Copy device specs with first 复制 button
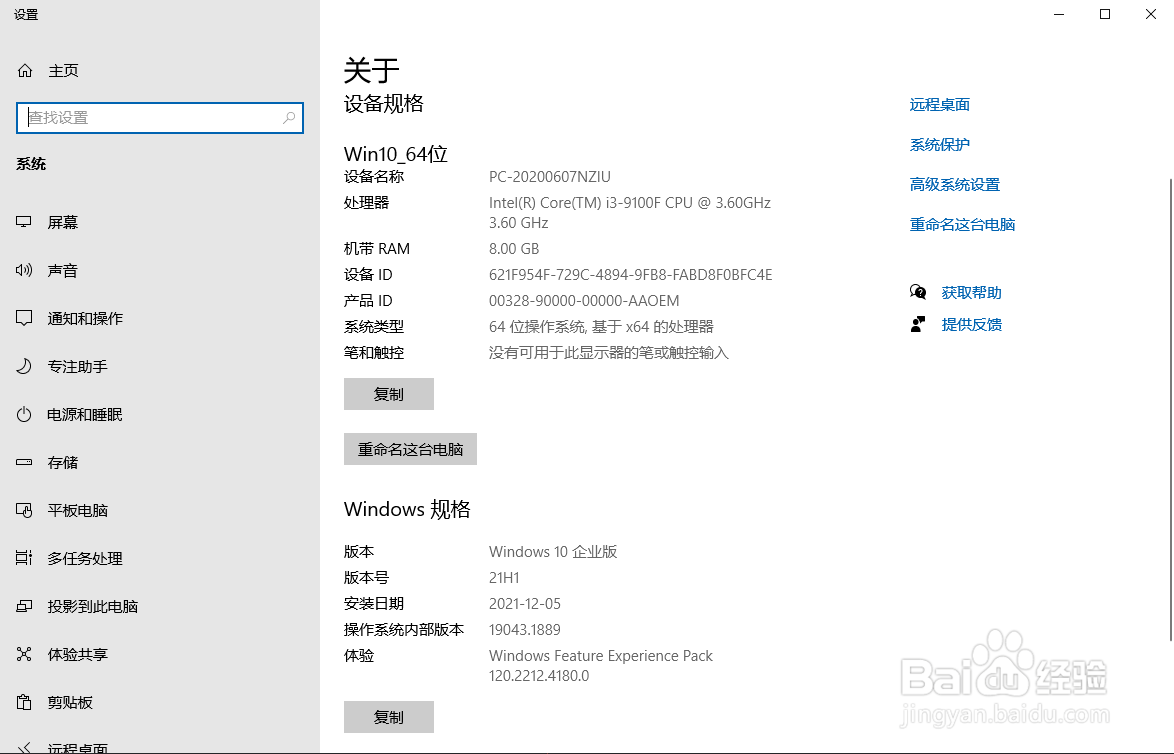 pos(389,394)
